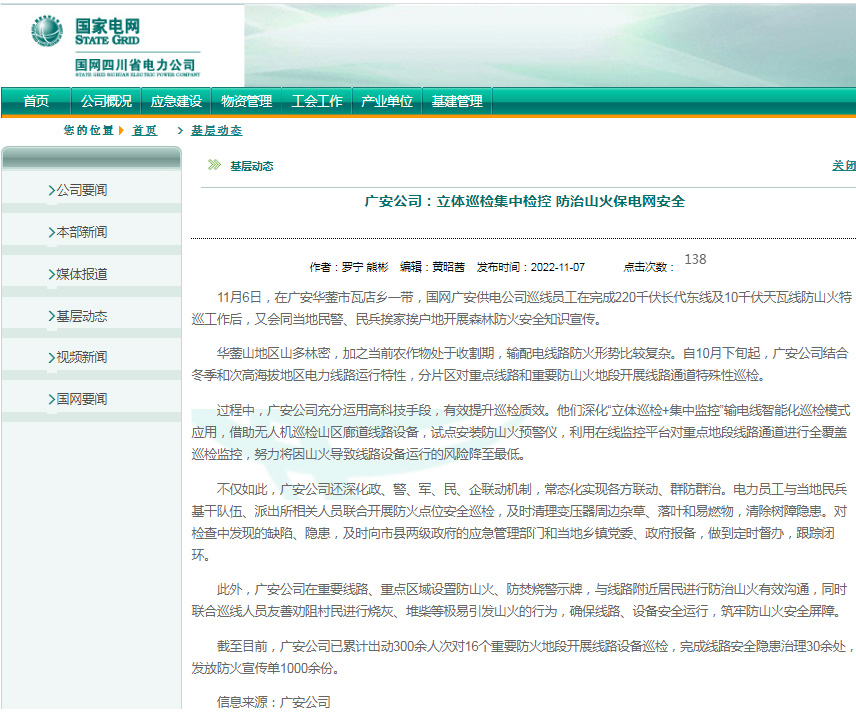Click the orange breadcrumb arrow after 您的位置

(121, 131)
